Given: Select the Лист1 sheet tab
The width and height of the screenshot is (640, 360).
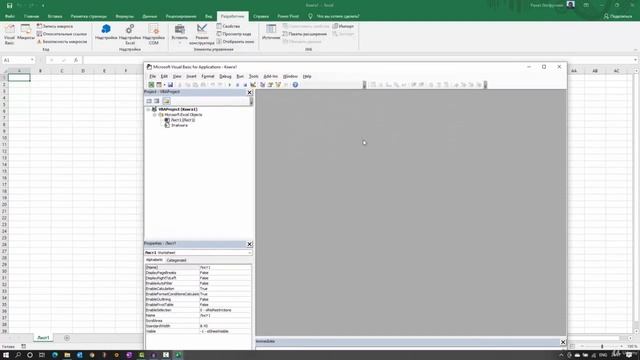Looking at the screenshot, I should (43, 338).
